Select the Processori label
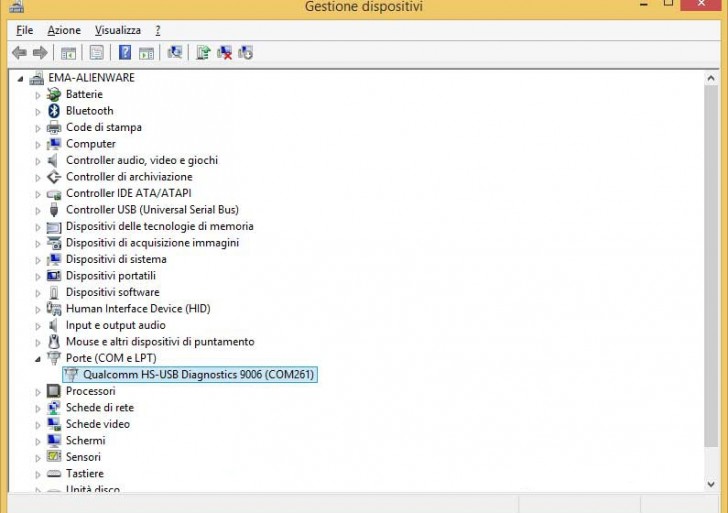 pyautogui.click(x=91, y=391)
